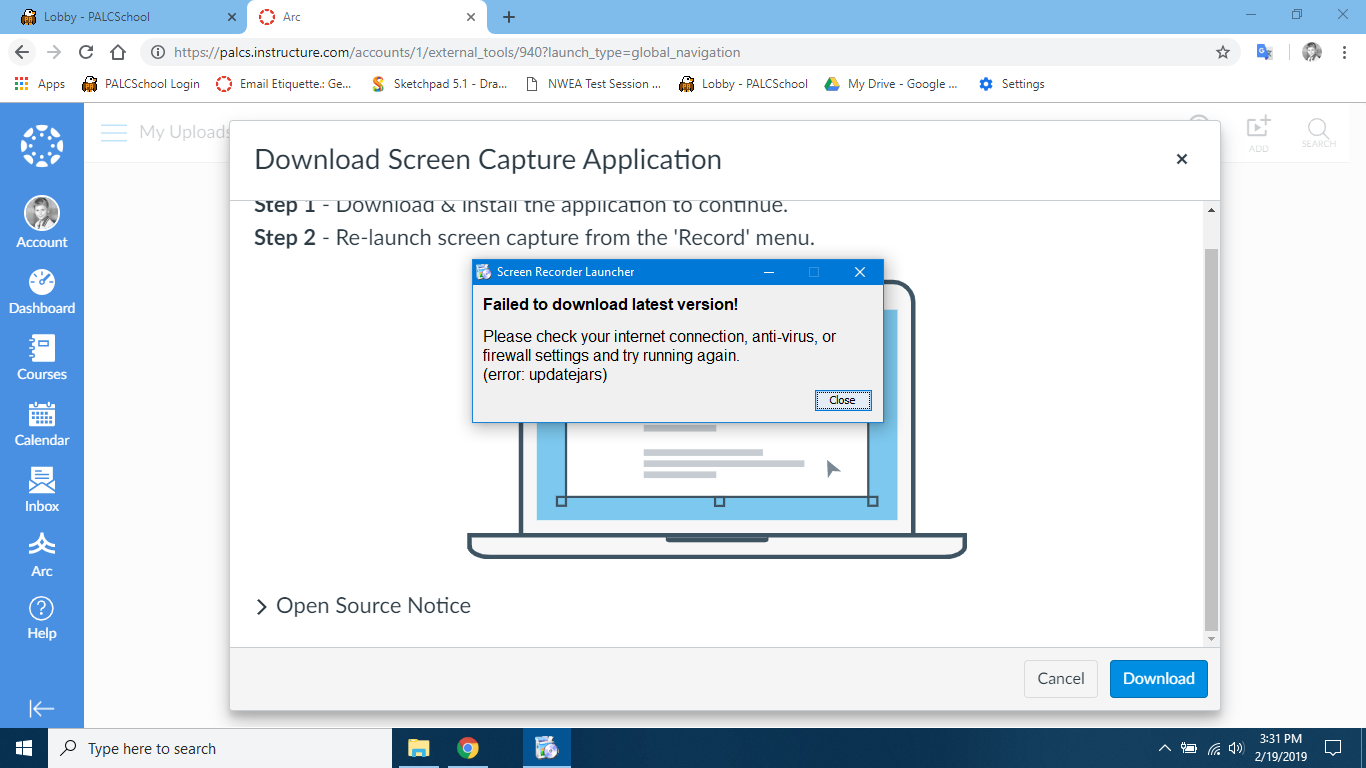
Task: Collapse the global navigation sidebar arrow
Action: [x=42, y=708]
